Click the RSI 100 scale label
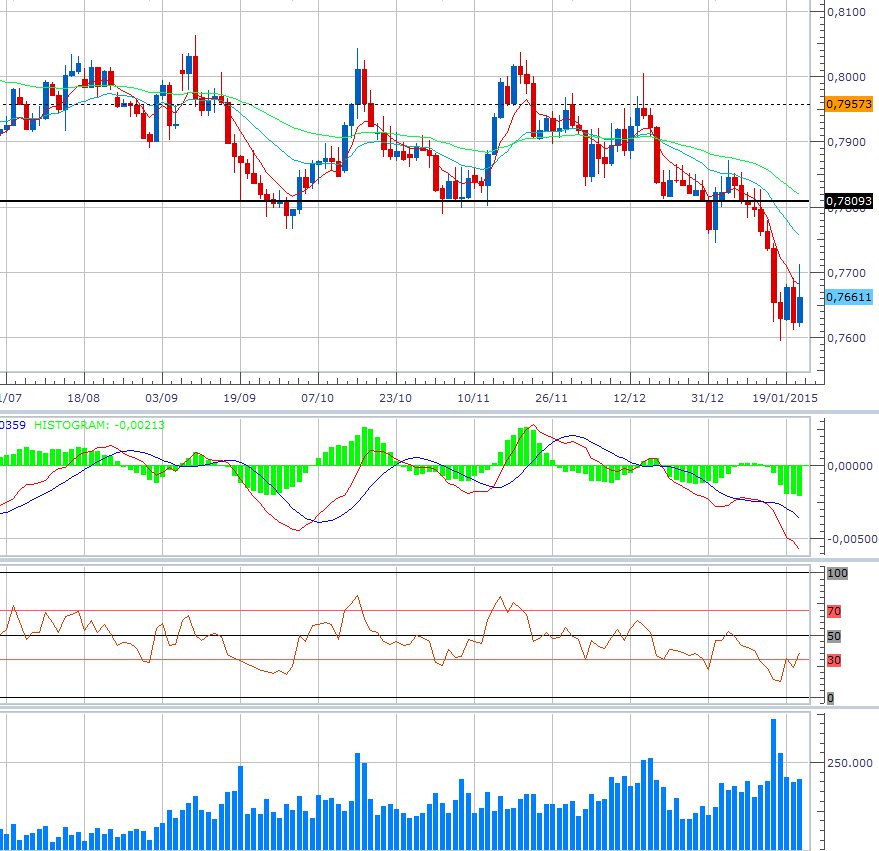The height and width of the screenshot is (851, 879). tap(834, 573)
